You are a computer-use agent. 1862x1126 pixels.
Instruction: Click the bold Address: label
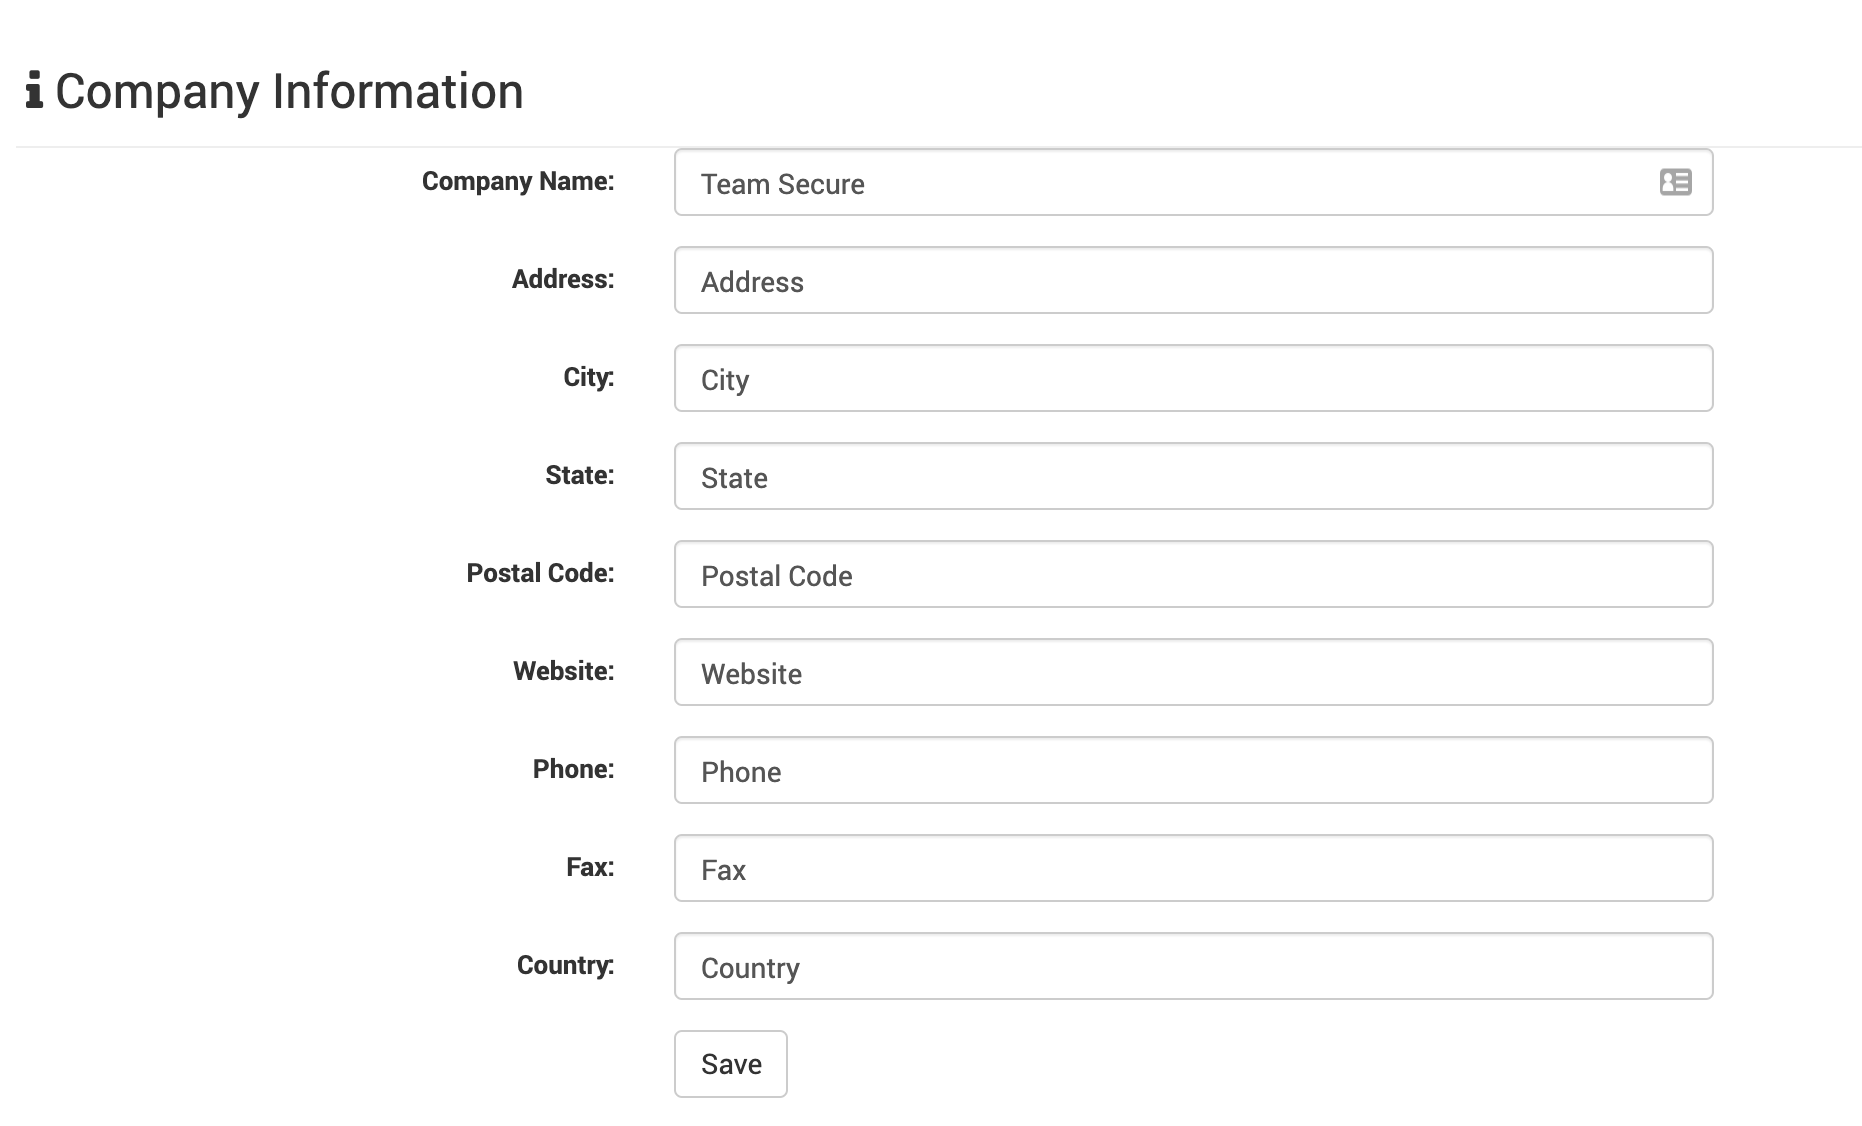pos(563,279)
